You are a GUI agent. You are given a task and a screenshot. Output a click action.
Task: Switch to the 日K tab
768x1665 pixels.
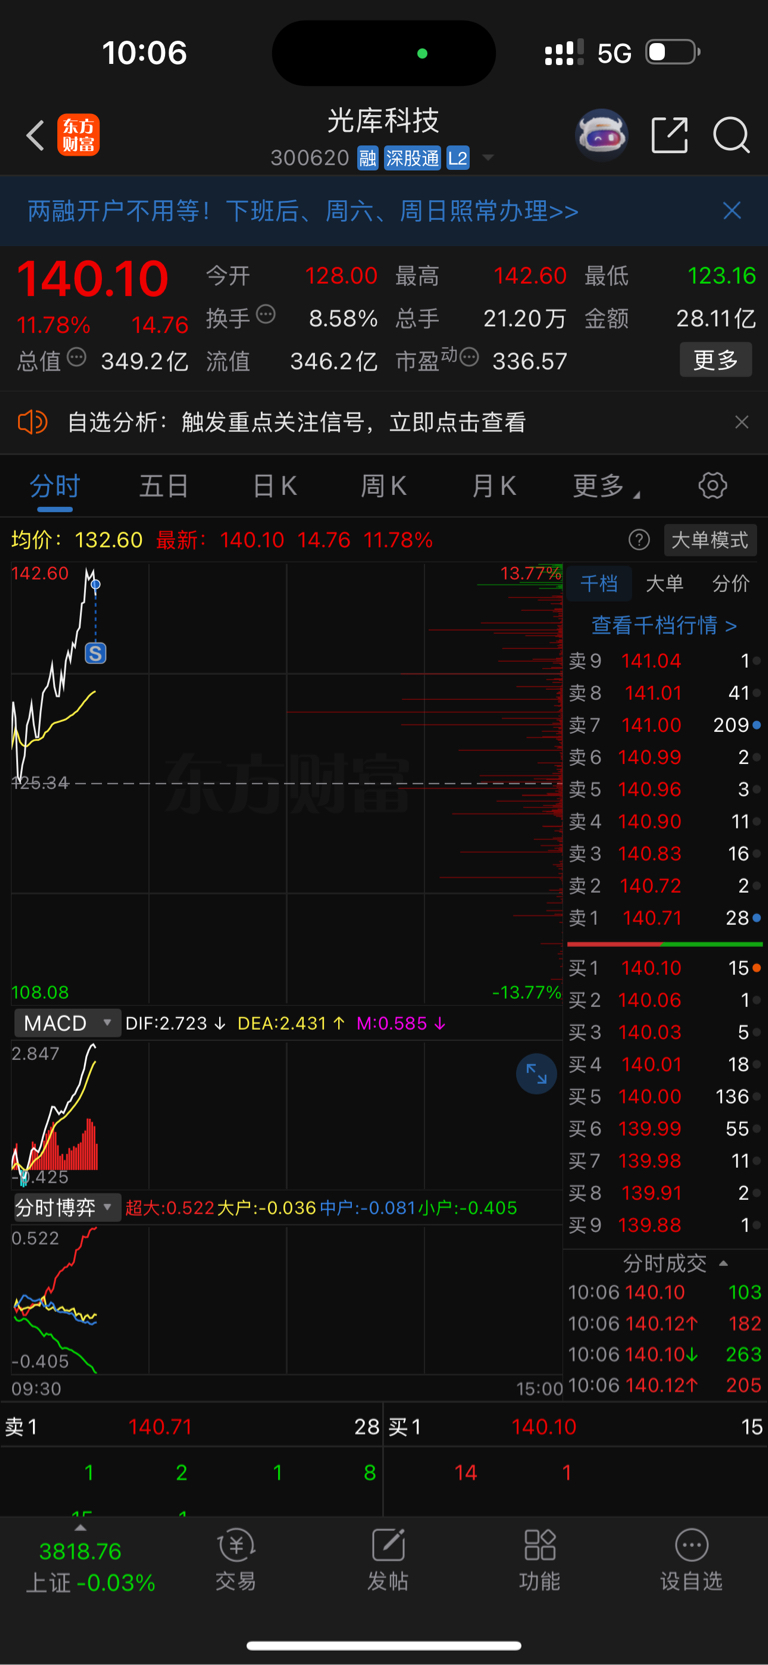(x=274, y=486)
